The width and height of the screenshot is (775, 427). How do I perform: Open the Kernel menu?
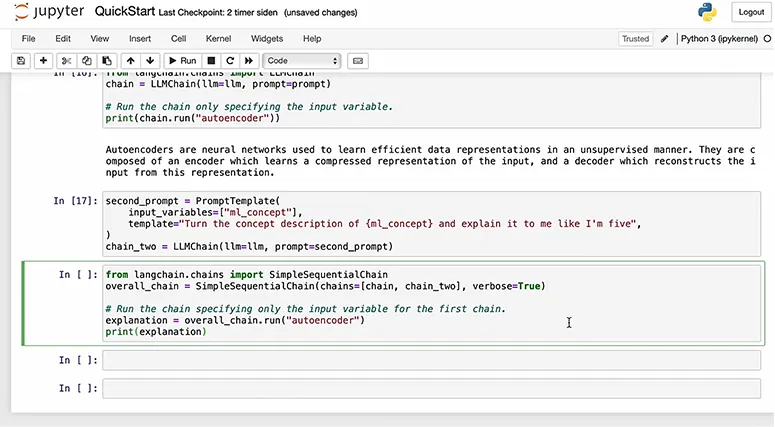click(218, 39)
